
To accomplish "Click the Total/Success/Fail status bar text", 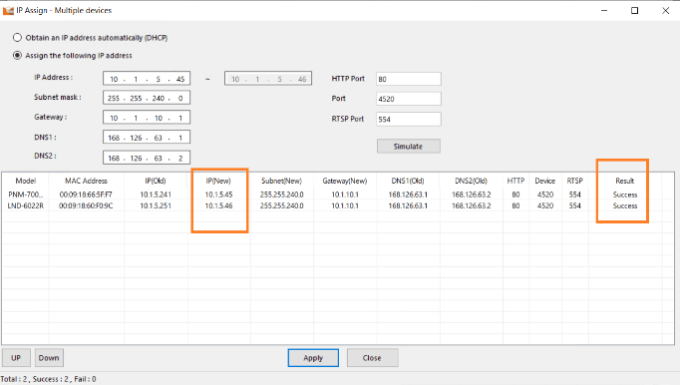I will [x=48, y=379].
